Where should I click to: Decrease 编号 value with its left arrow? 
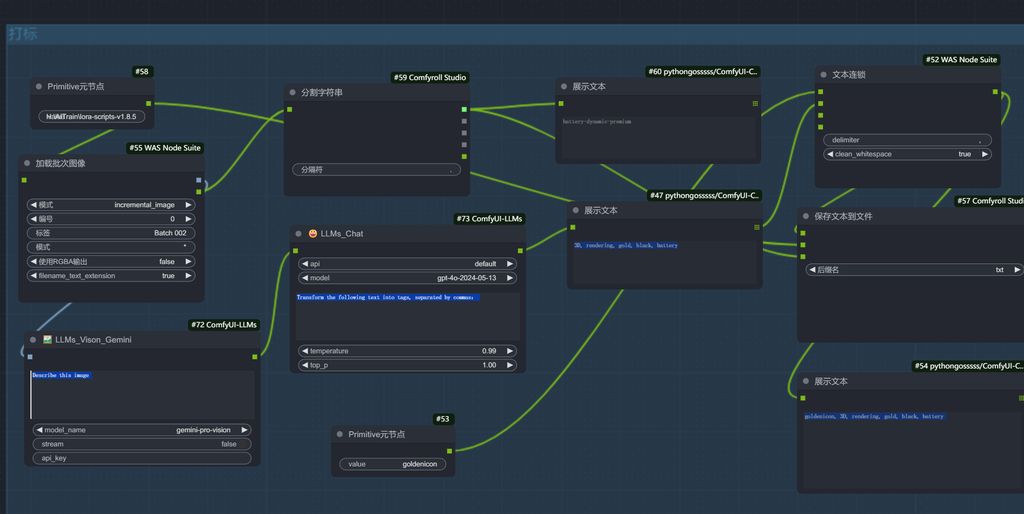click(33, 219)
